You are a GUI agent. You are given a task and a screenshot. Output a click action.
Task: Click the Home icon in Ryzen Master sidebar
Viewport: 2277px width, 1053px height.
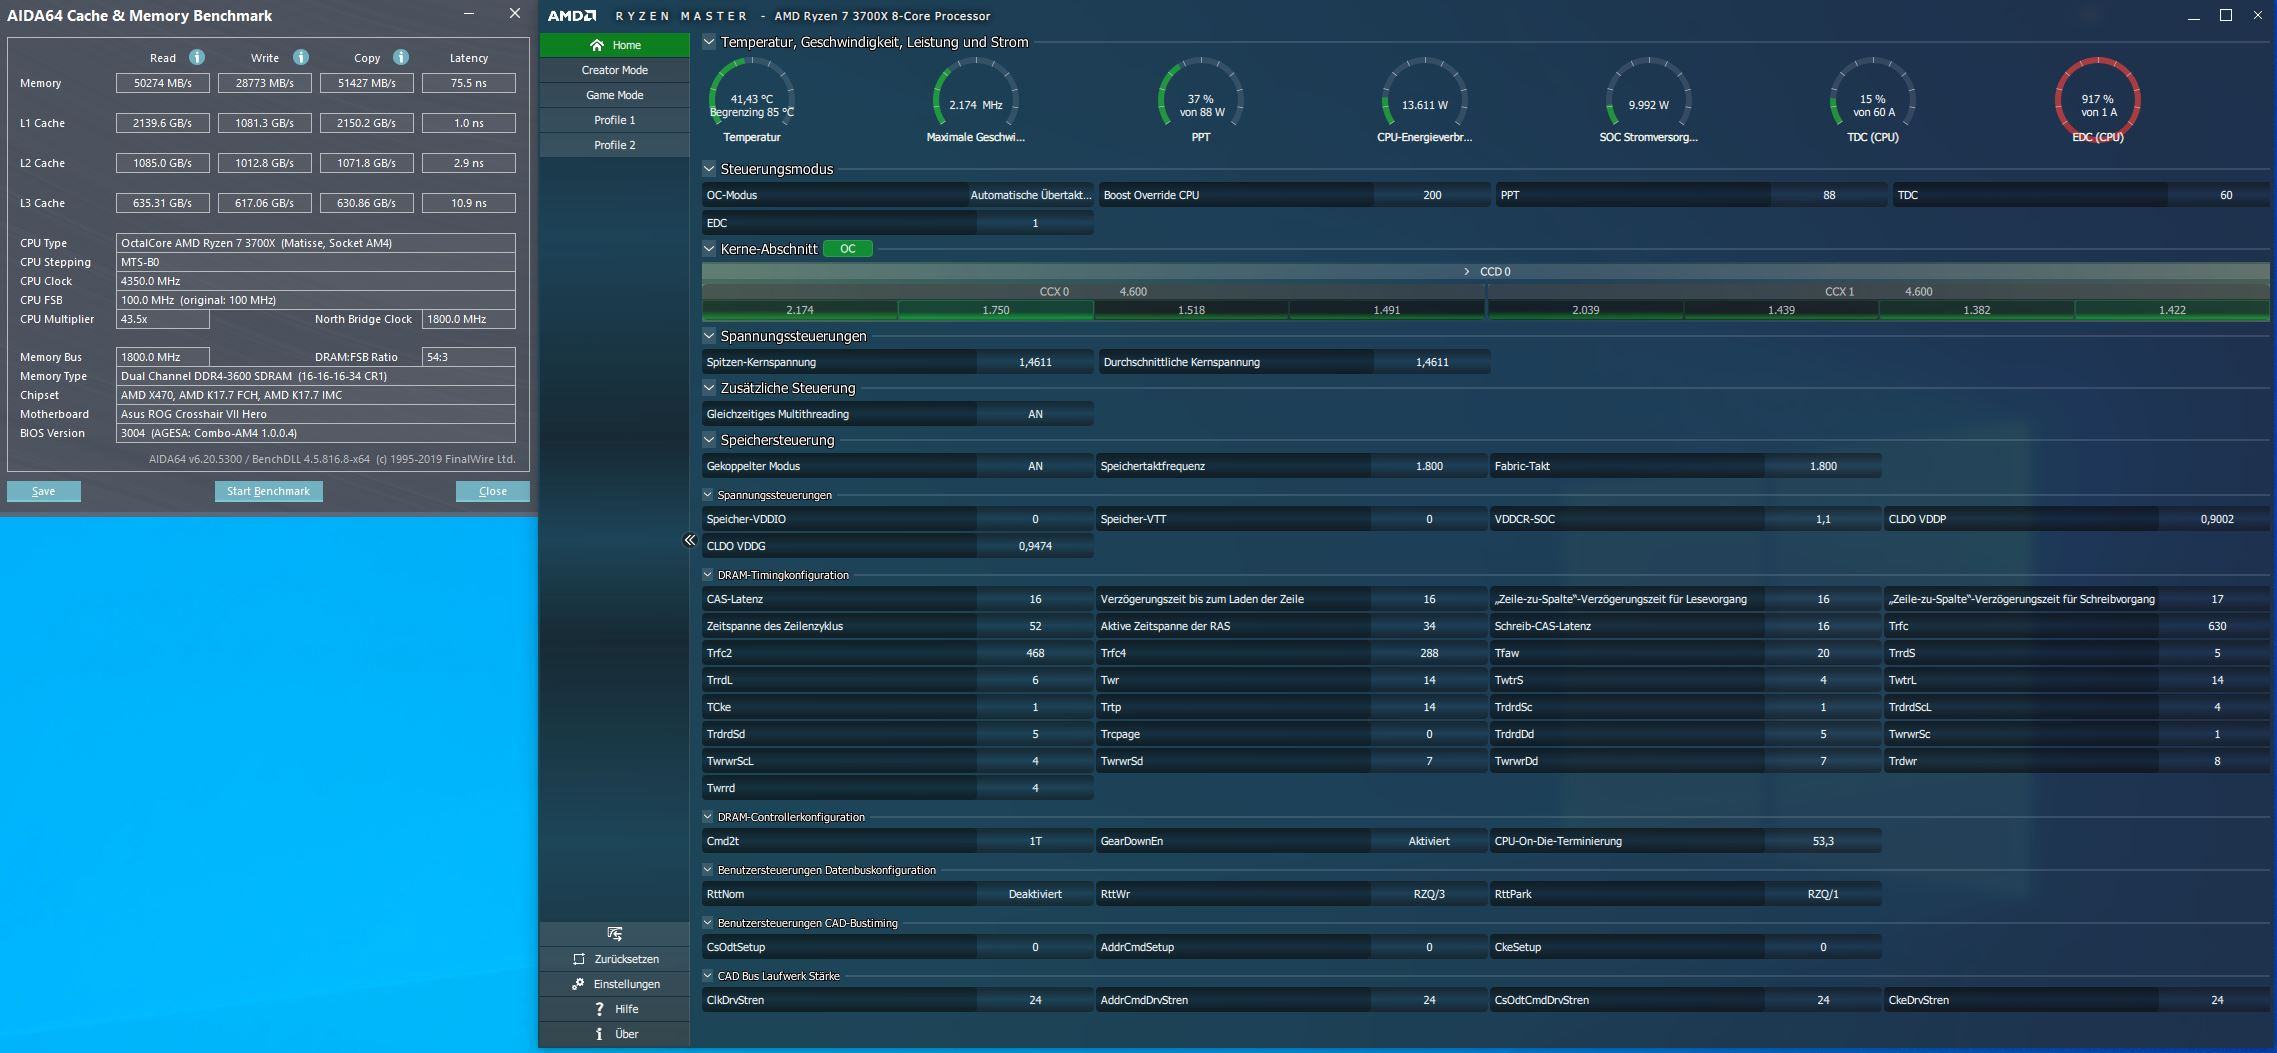click(597, 45)
